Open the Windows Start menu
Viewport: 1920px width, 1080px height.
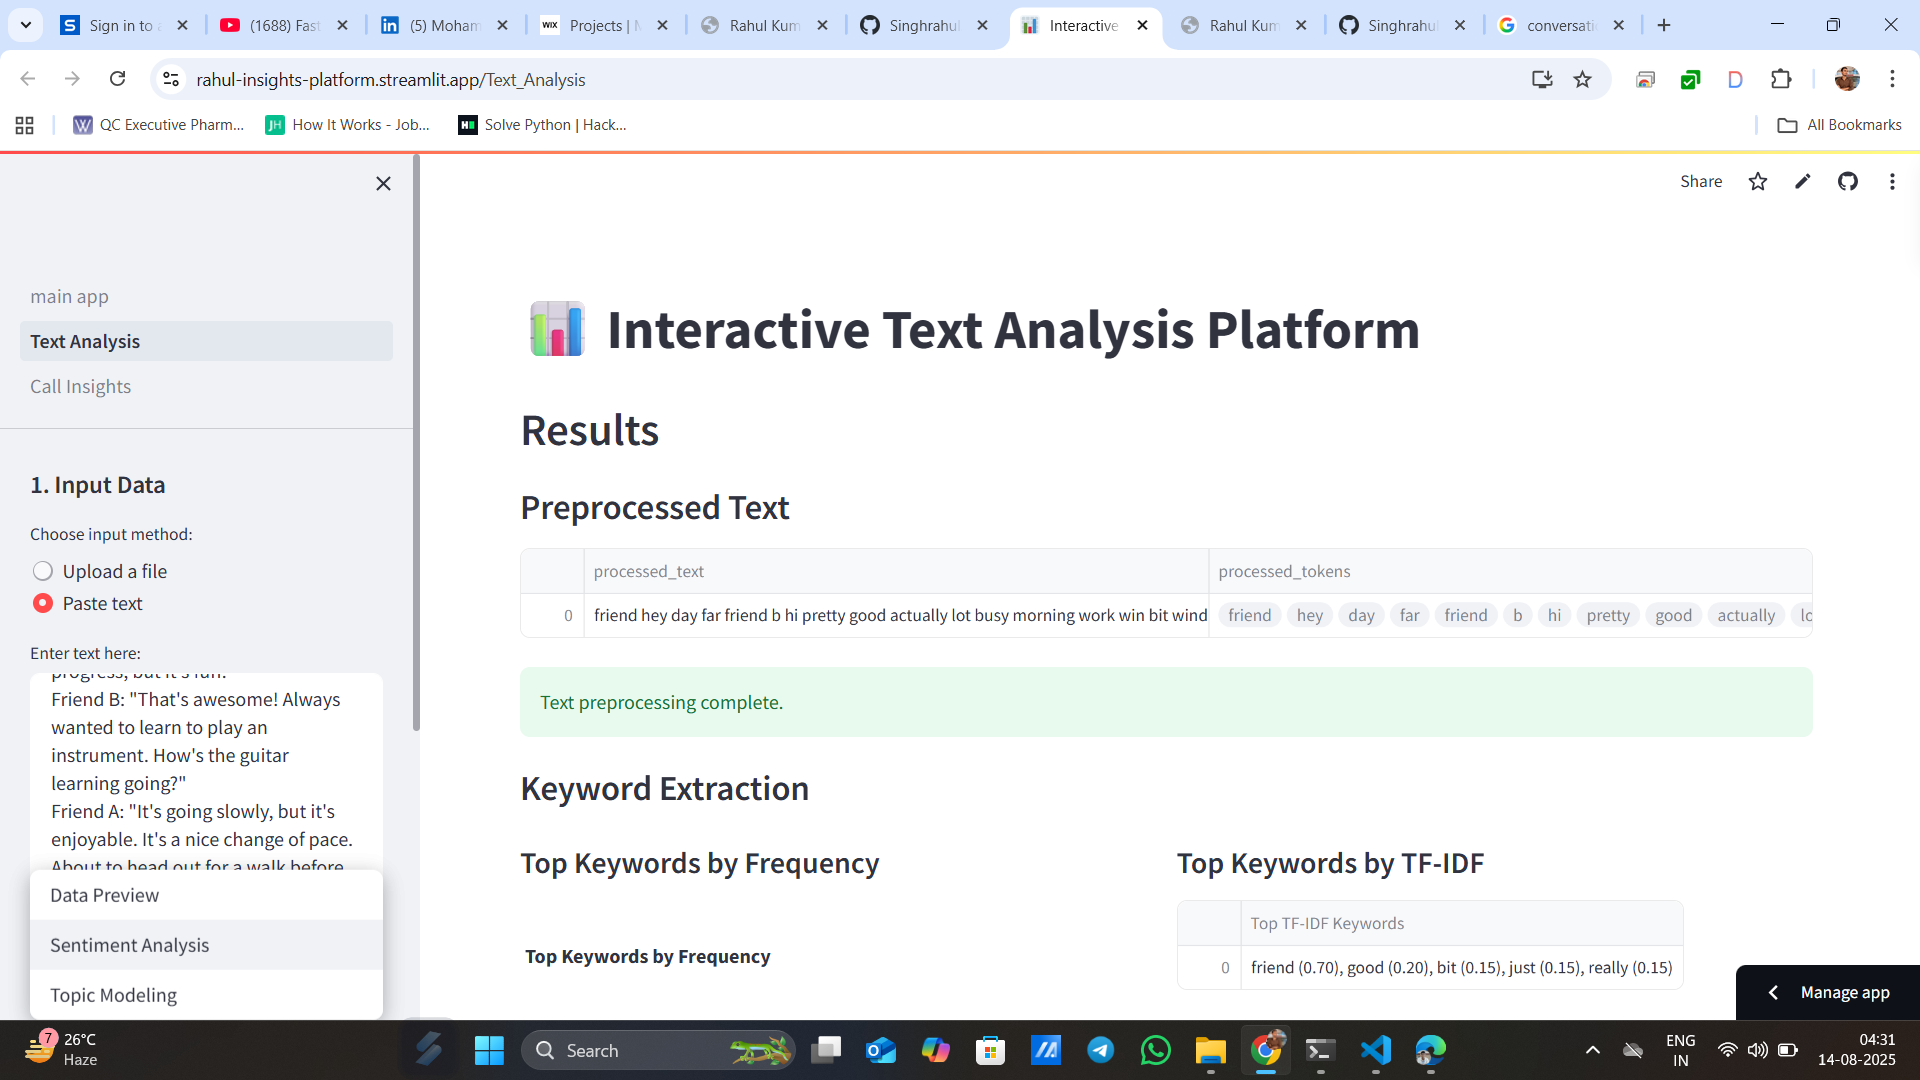tap(489, 1050)
